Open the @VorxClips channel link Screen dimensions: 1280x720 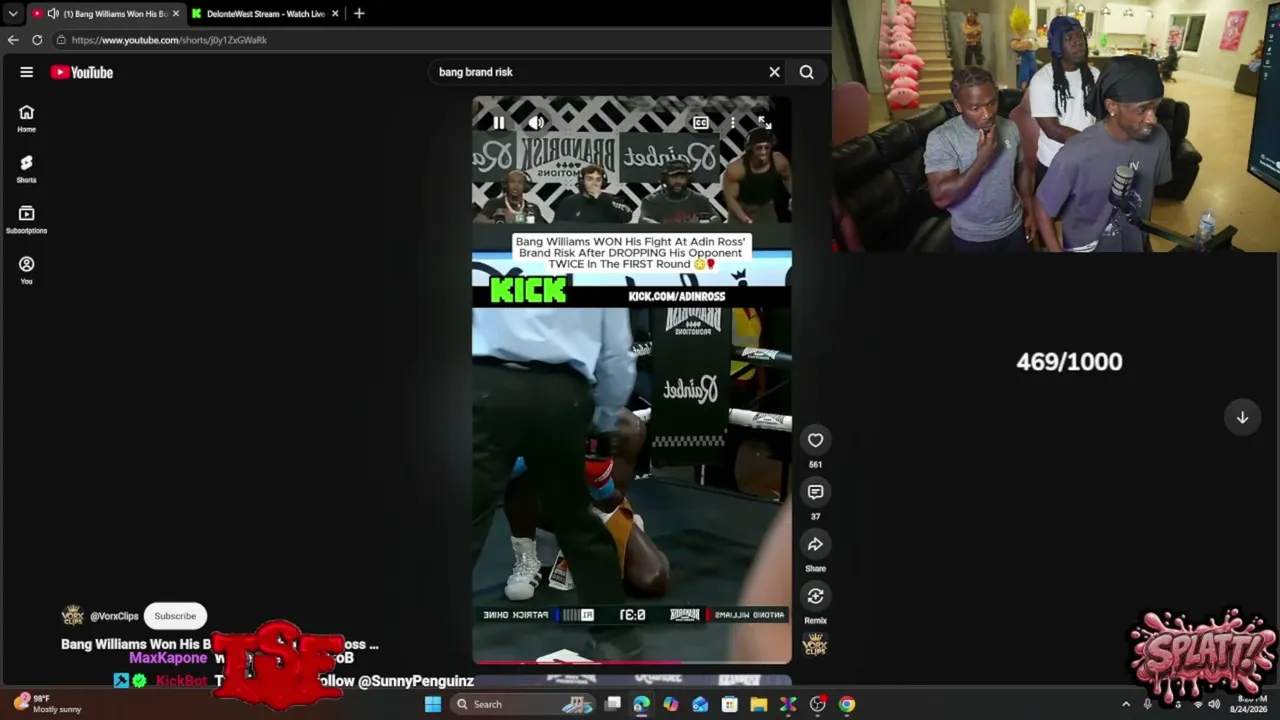[114, 616]
